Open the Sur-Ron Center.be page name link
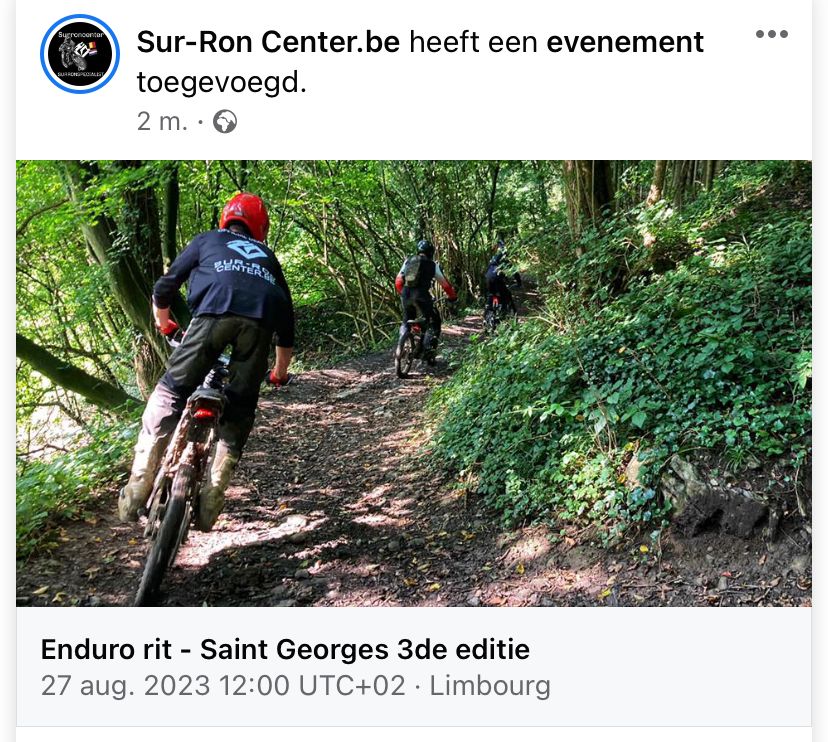 (x=268, y=42)
